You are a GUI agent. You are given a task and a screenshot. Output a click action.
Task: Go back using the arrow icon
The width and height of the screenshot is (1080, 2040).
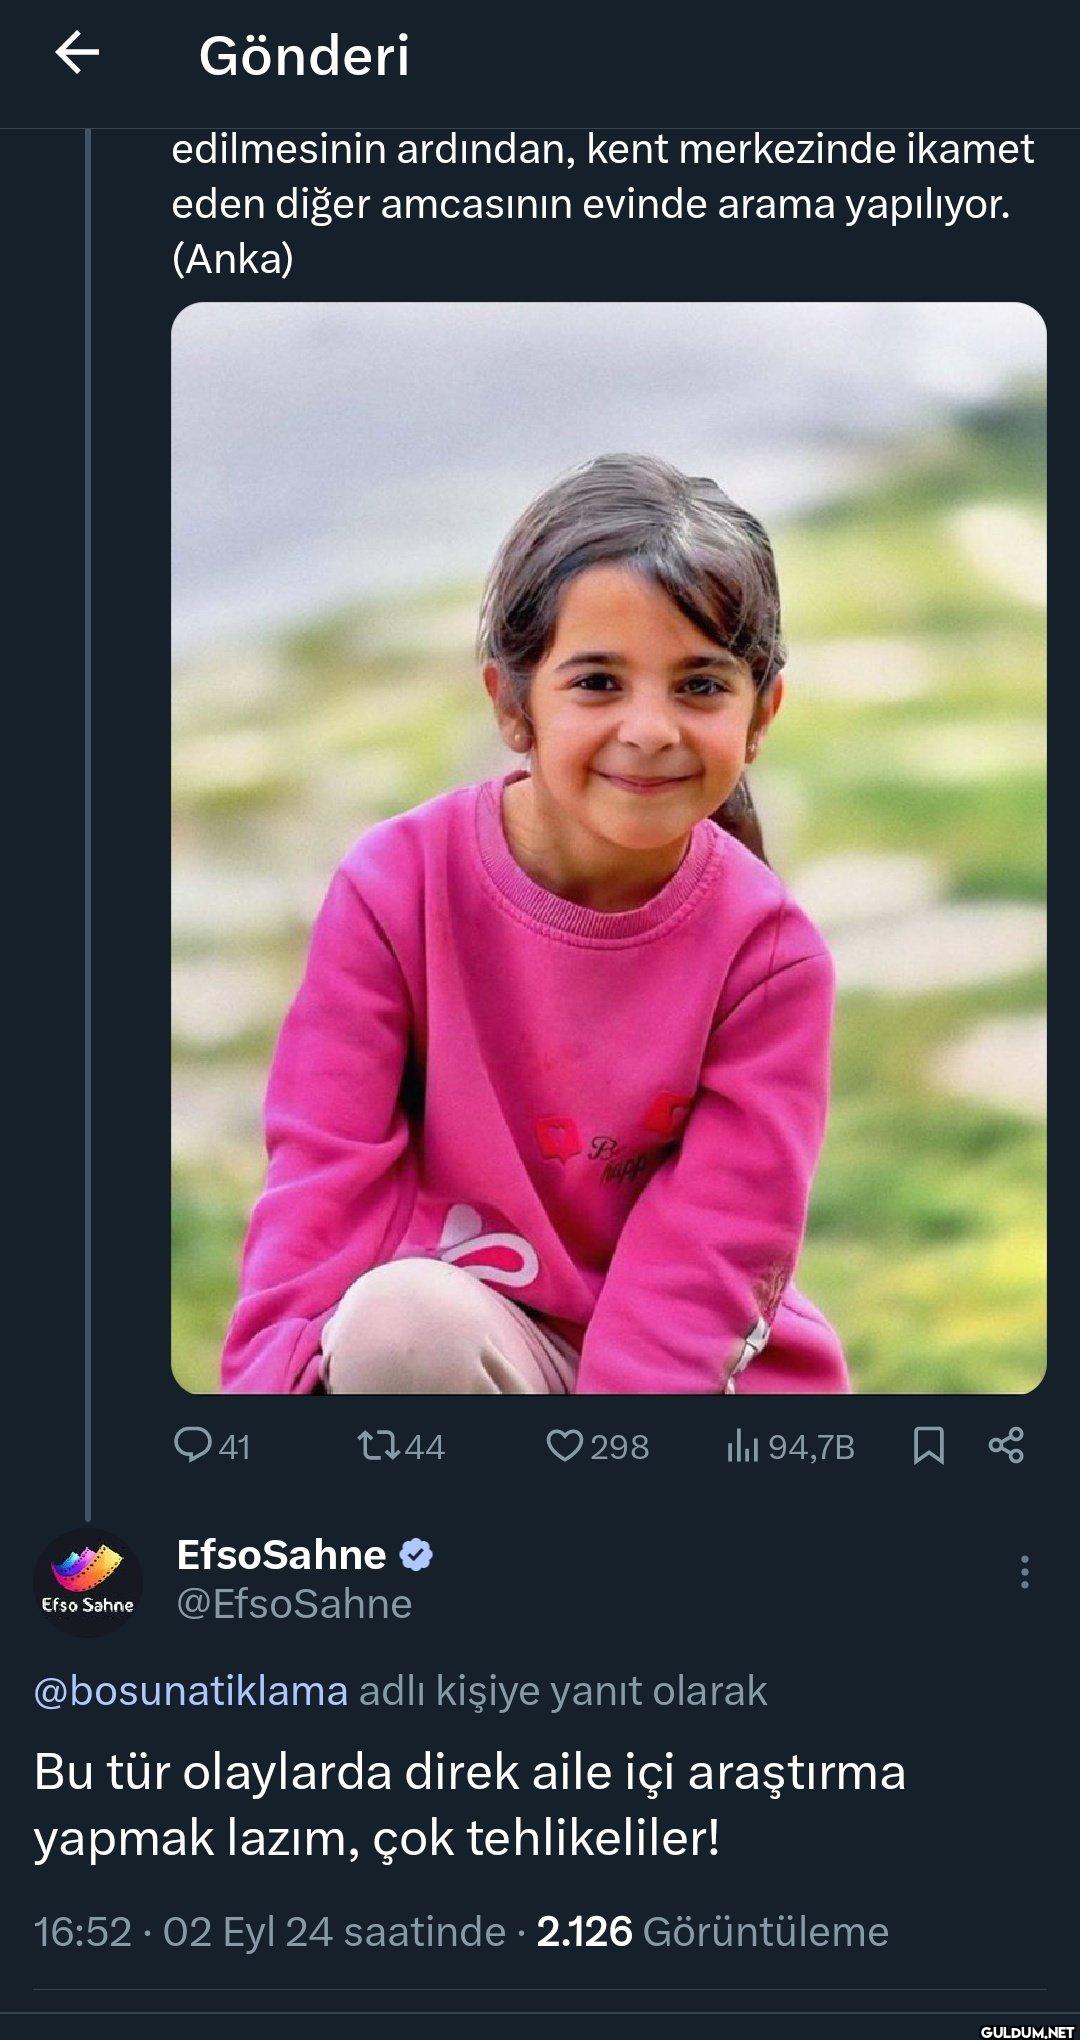coord(77,52)
